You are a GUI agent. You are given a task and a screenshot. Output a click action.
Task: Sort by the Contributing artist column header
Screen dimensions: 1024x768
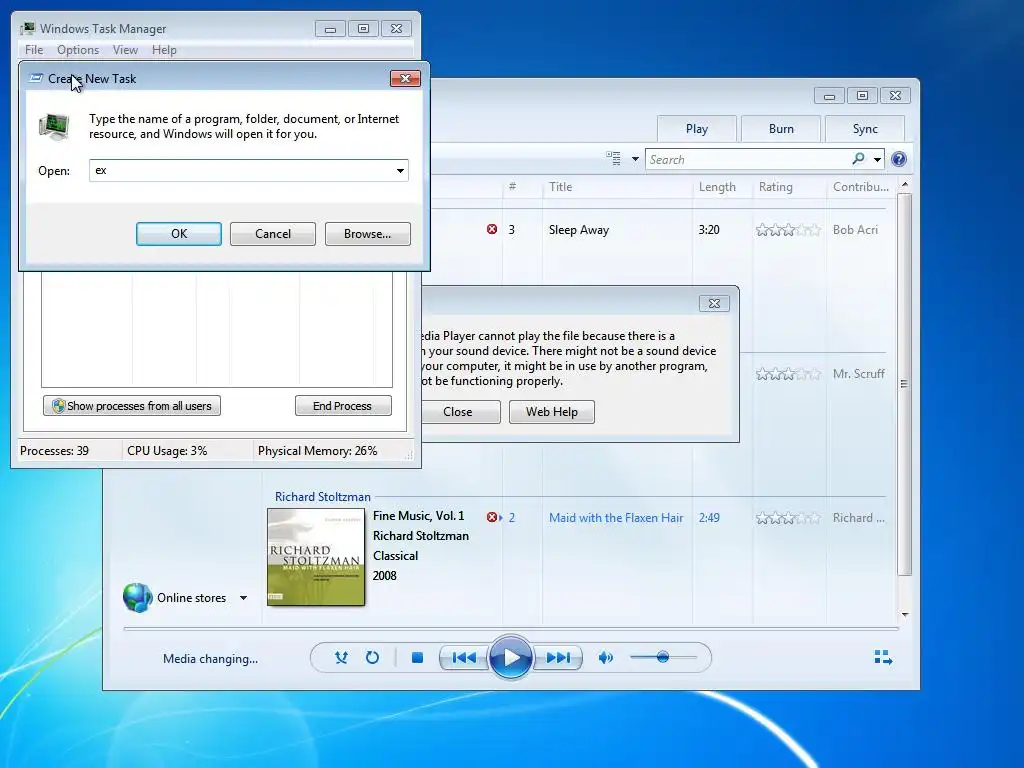861,187
